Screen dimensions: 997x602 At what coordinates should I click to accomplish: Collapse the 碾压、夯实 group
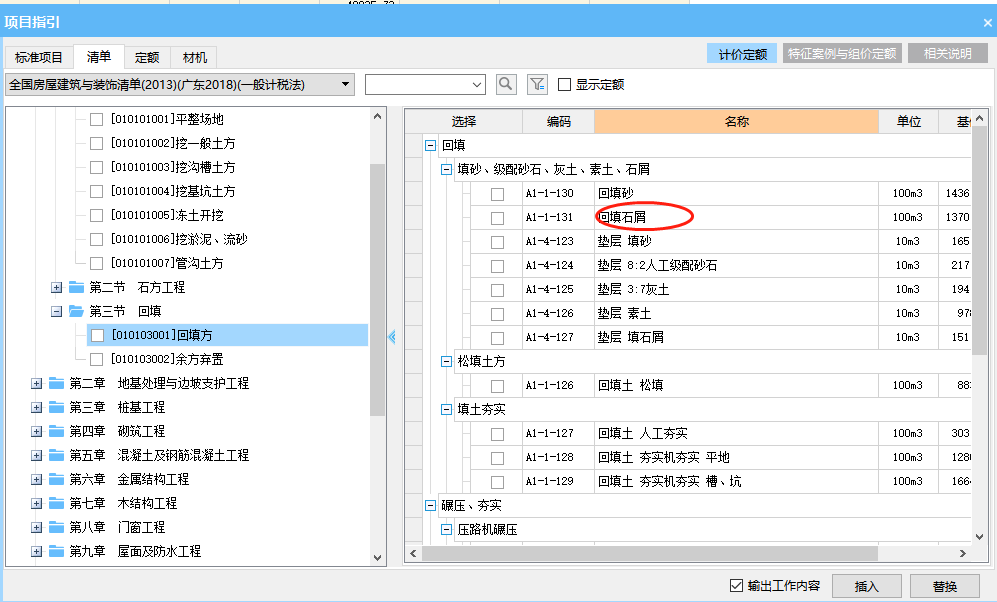(430, 505)
